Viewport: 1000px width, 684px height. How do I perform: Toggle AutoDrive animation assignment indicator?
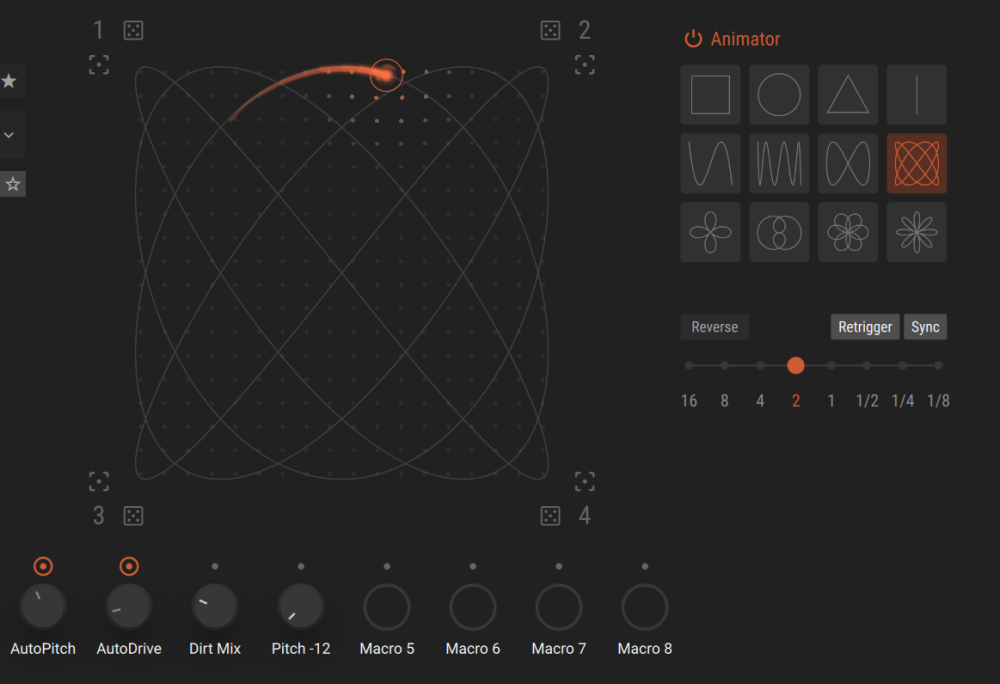point(129,566)
